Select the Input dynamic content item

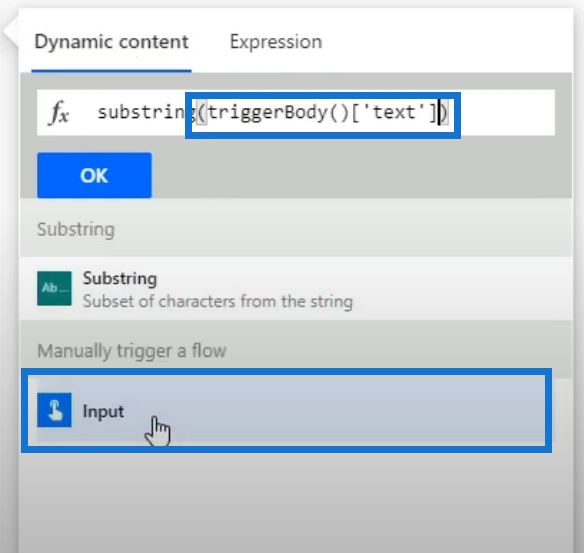tap(287, 410)
